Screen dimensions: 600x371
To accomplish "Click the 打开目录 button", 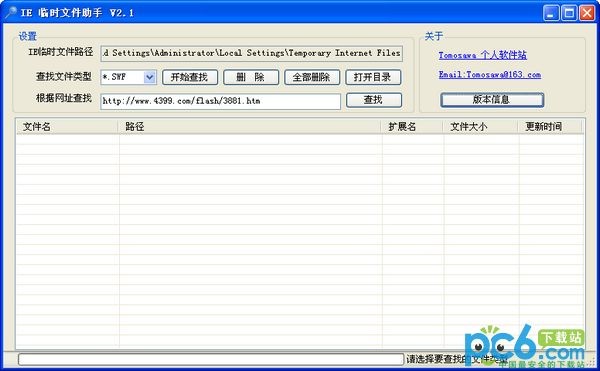I will click(373, 77).
